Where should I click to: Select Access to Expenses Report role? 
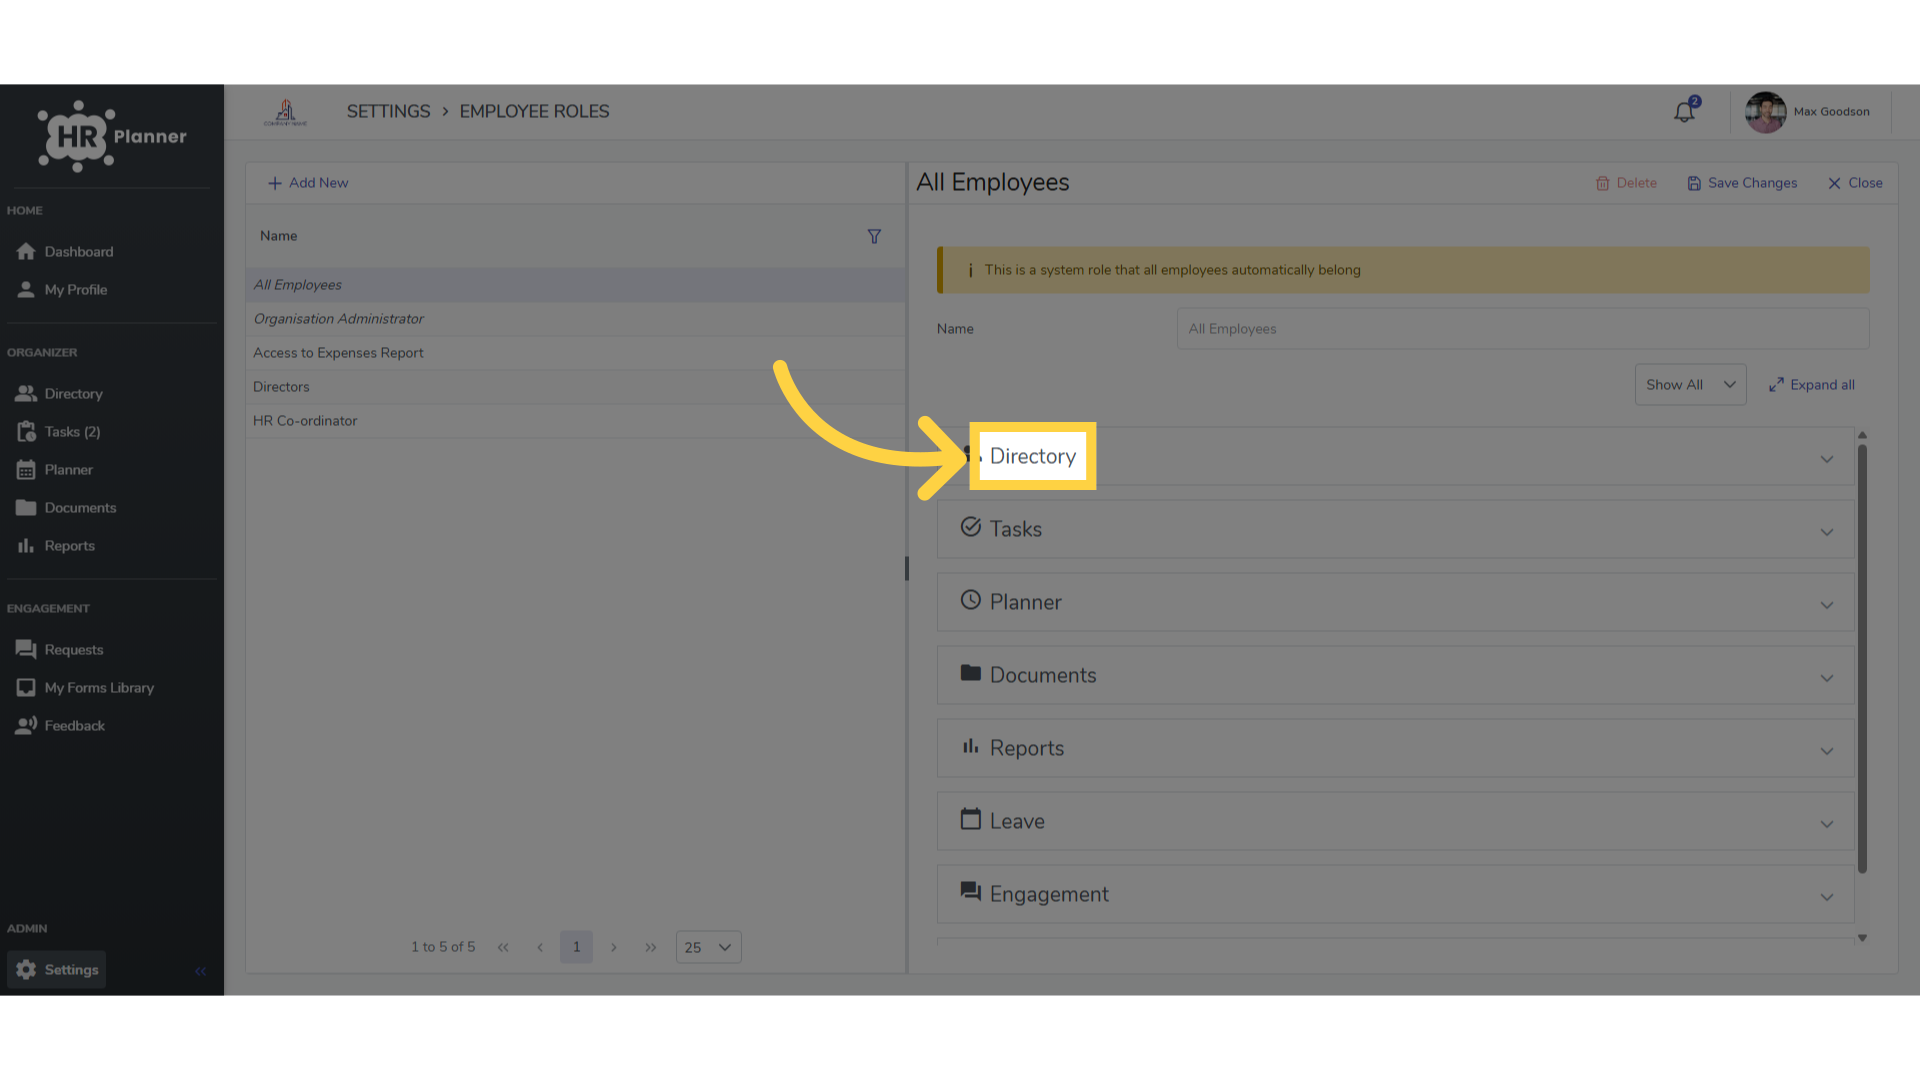click(x=575, y=353)
